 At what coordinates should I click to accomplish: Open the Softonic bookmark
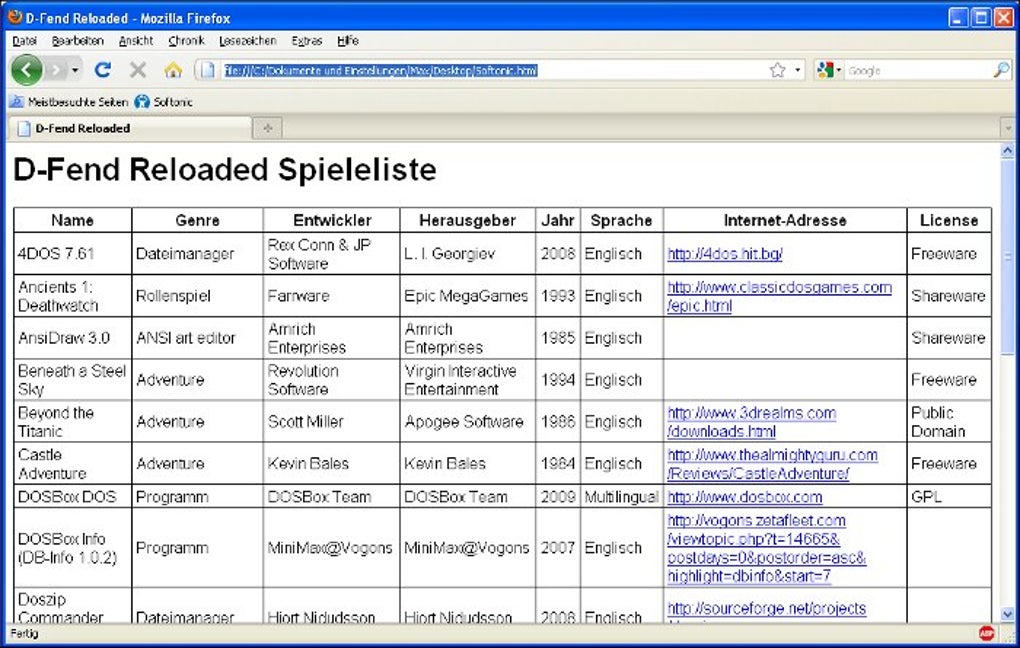[164, 101]
